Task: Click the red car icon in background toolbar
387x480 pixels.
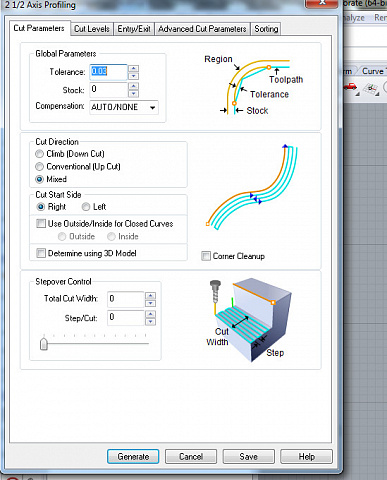Action: (351, 87)
